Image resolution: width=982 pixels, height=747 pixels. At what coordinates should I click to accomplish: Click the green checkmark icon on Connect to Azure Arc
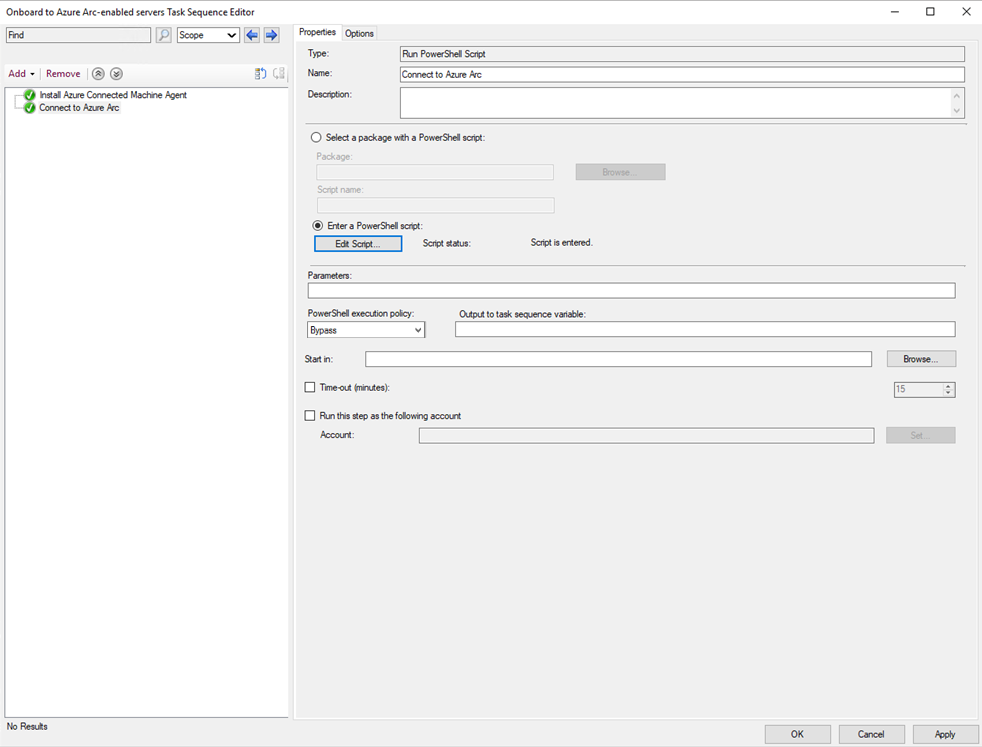pyautogui.click(x=28, y=107)
